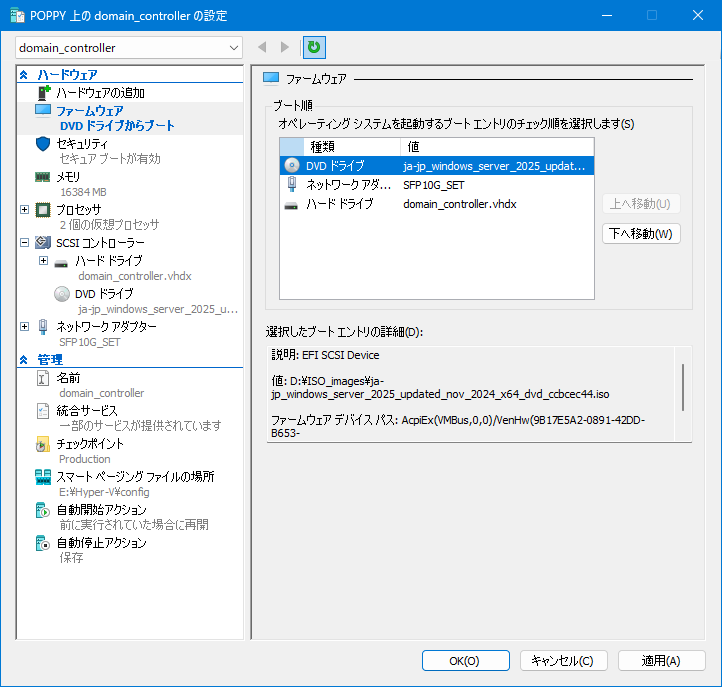Image resolution: width=722 pixels, height=687 pixels.
Task: Expand the プロセッサ tree node
Action: (x=25, y=210)
